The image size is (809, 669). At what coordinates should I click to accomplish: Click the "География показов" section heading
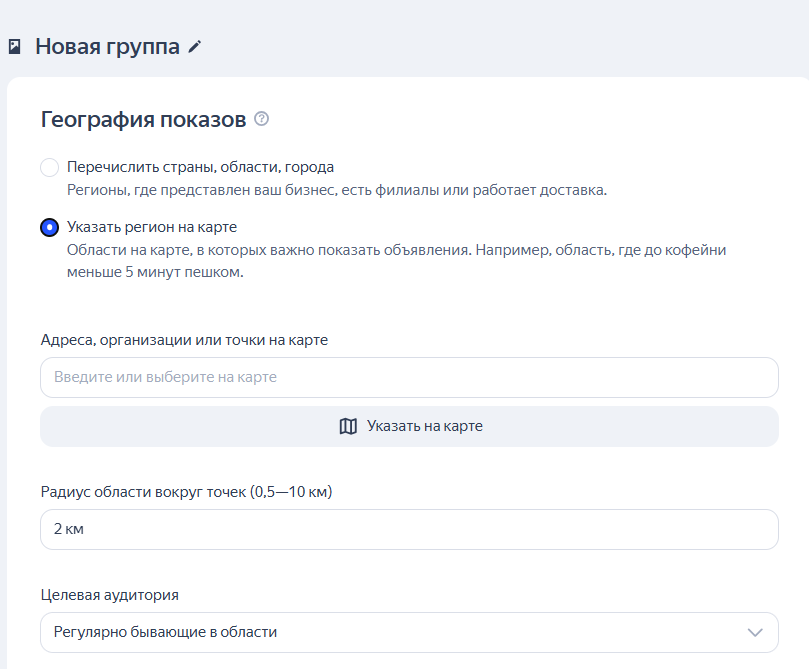(x=140, y=118)
